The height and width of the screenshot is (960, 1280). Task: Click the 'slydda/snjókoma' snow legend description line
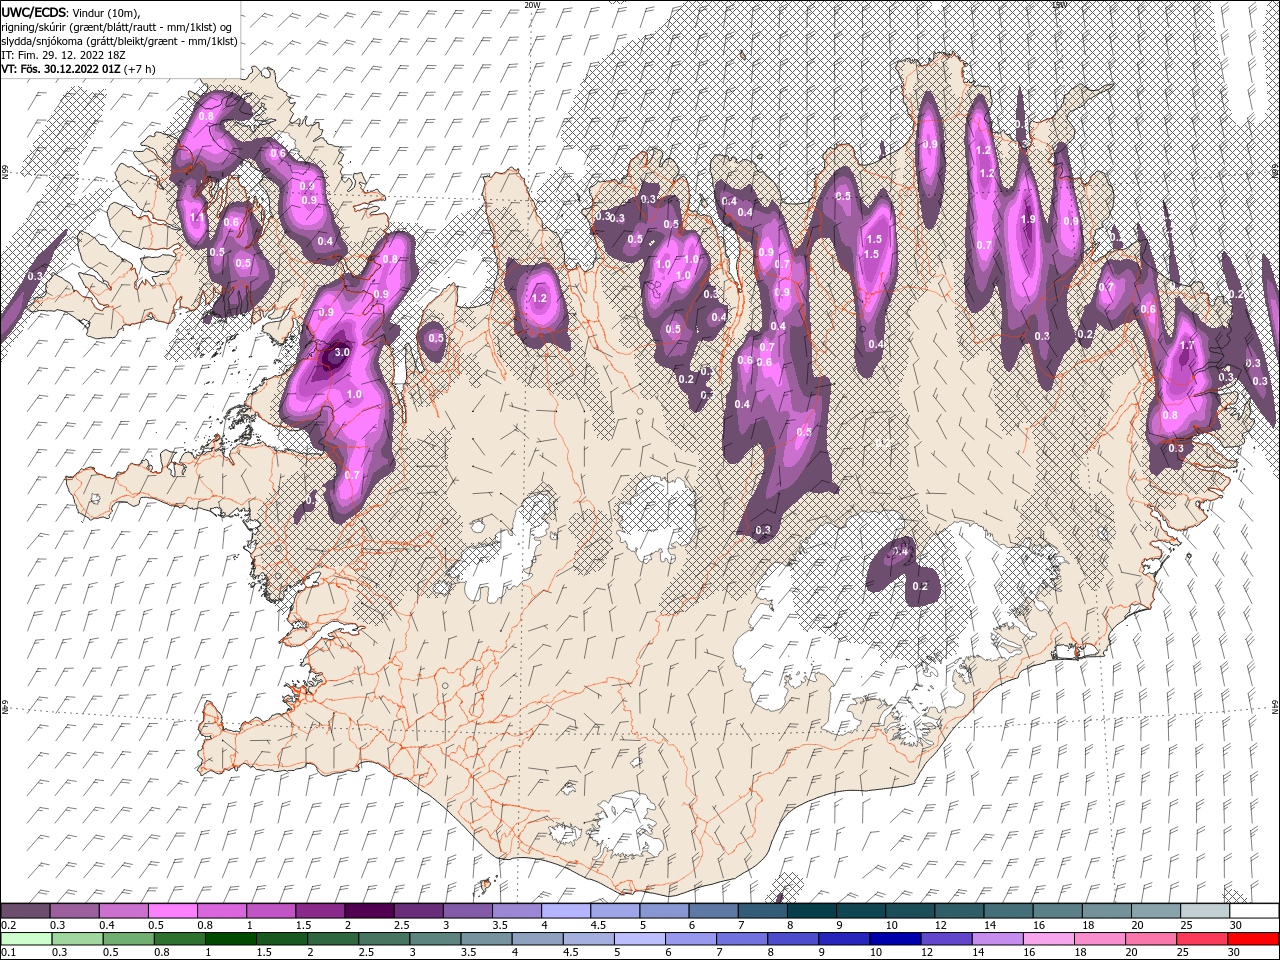(x=119, y=41)
